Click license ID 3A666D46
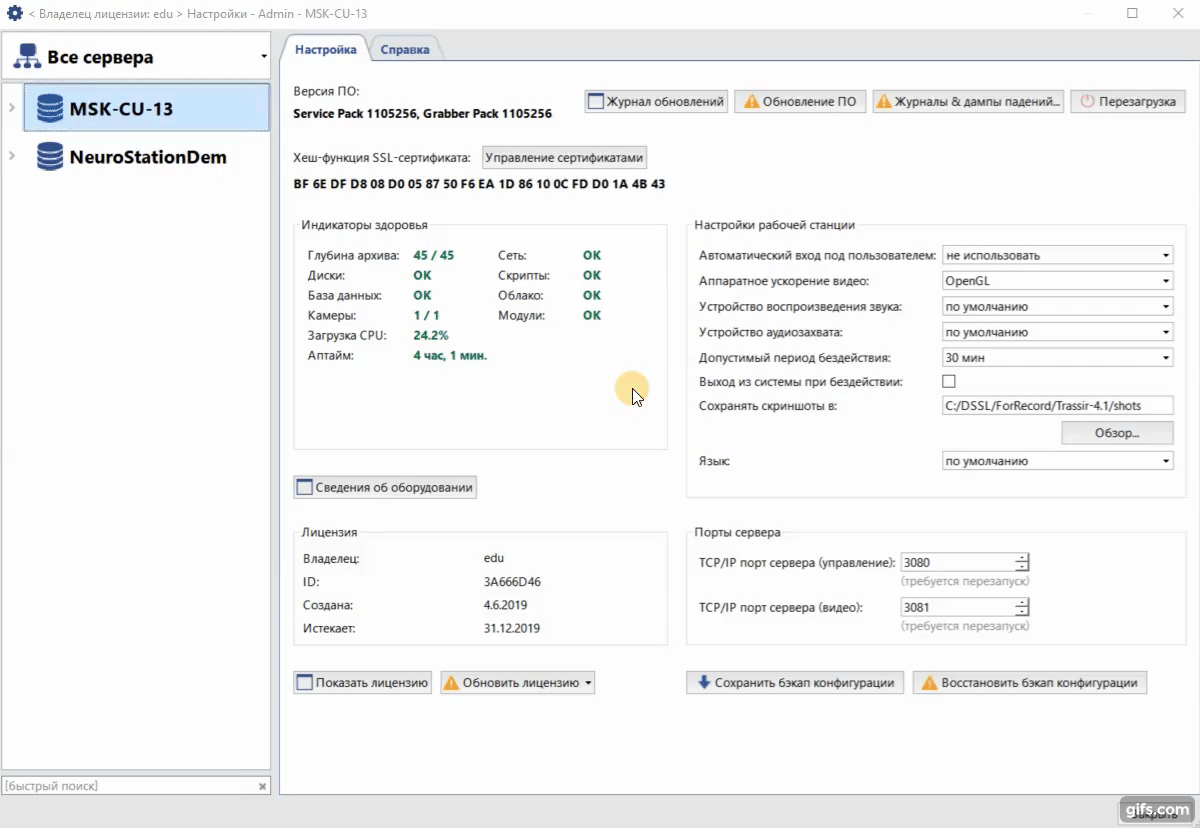 coord(512,581)
